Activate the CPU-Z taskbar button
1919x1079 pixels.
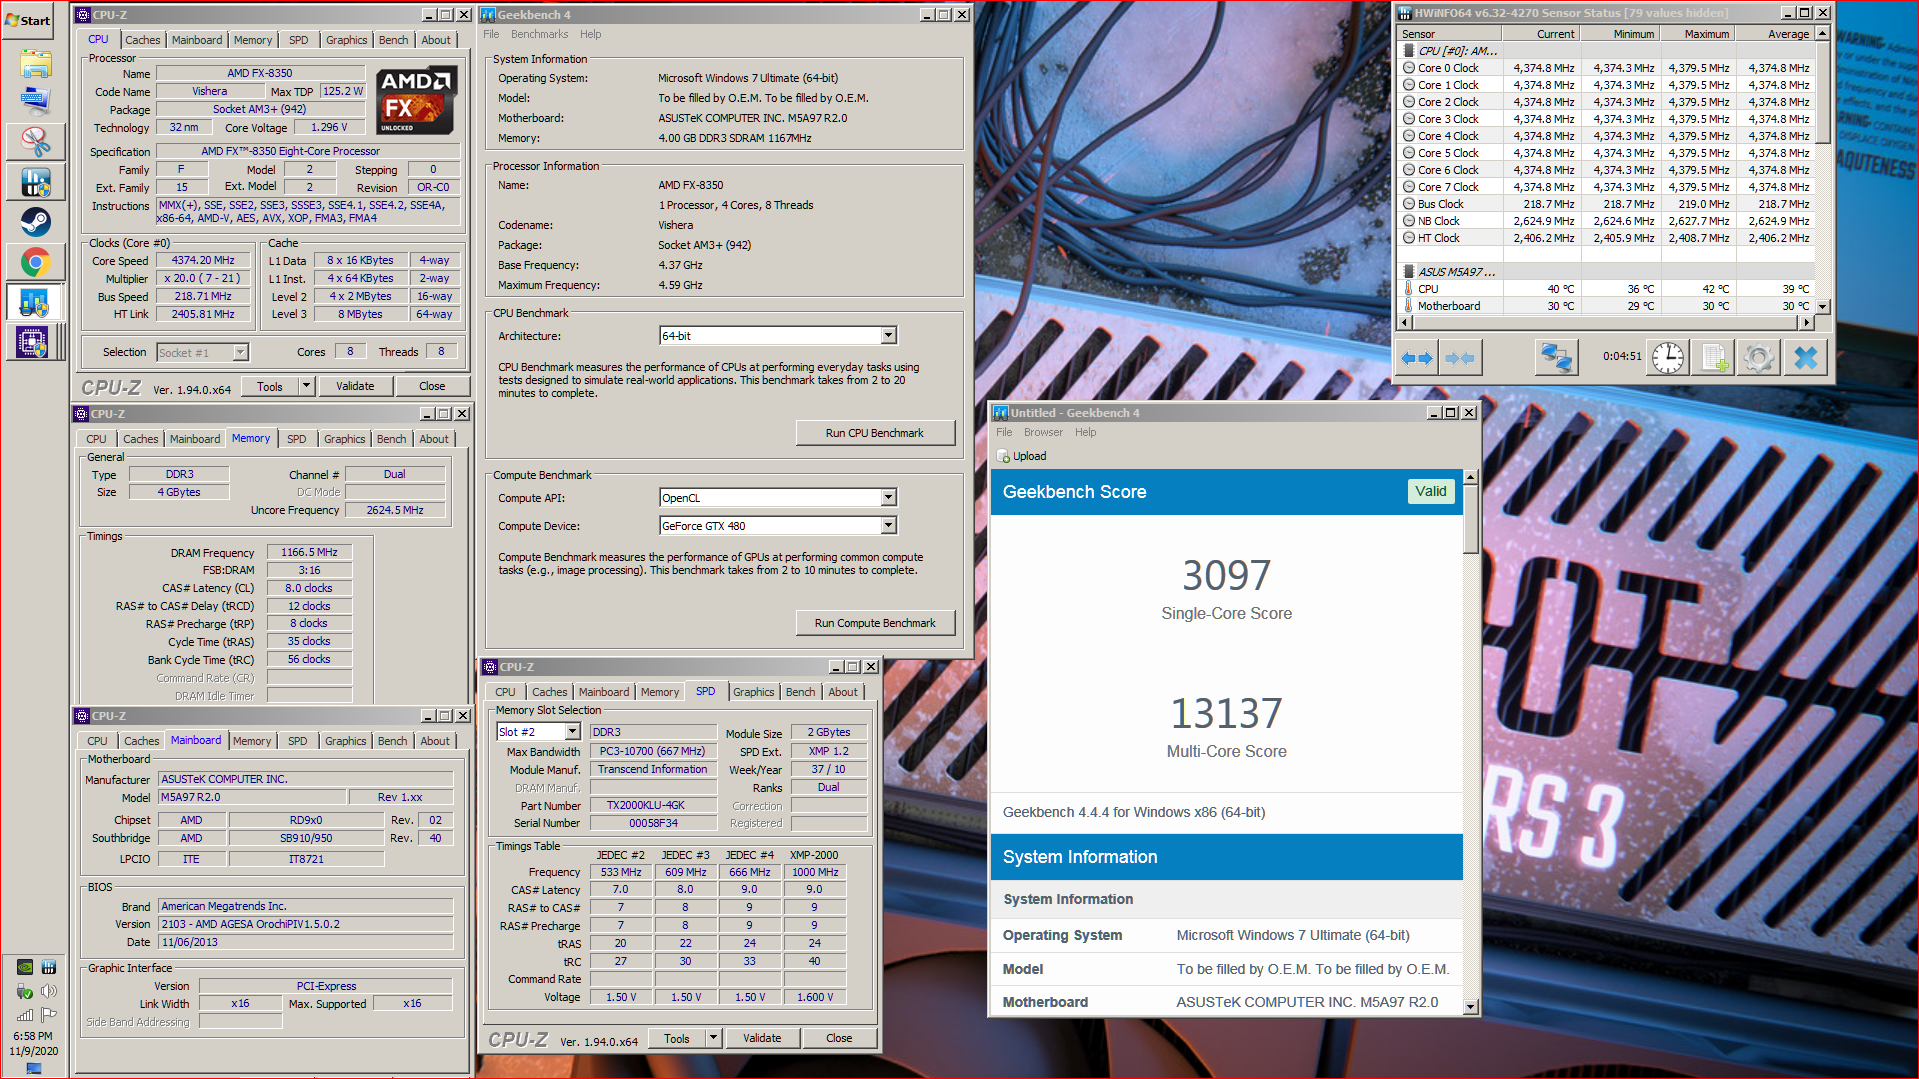pos(35,342)
